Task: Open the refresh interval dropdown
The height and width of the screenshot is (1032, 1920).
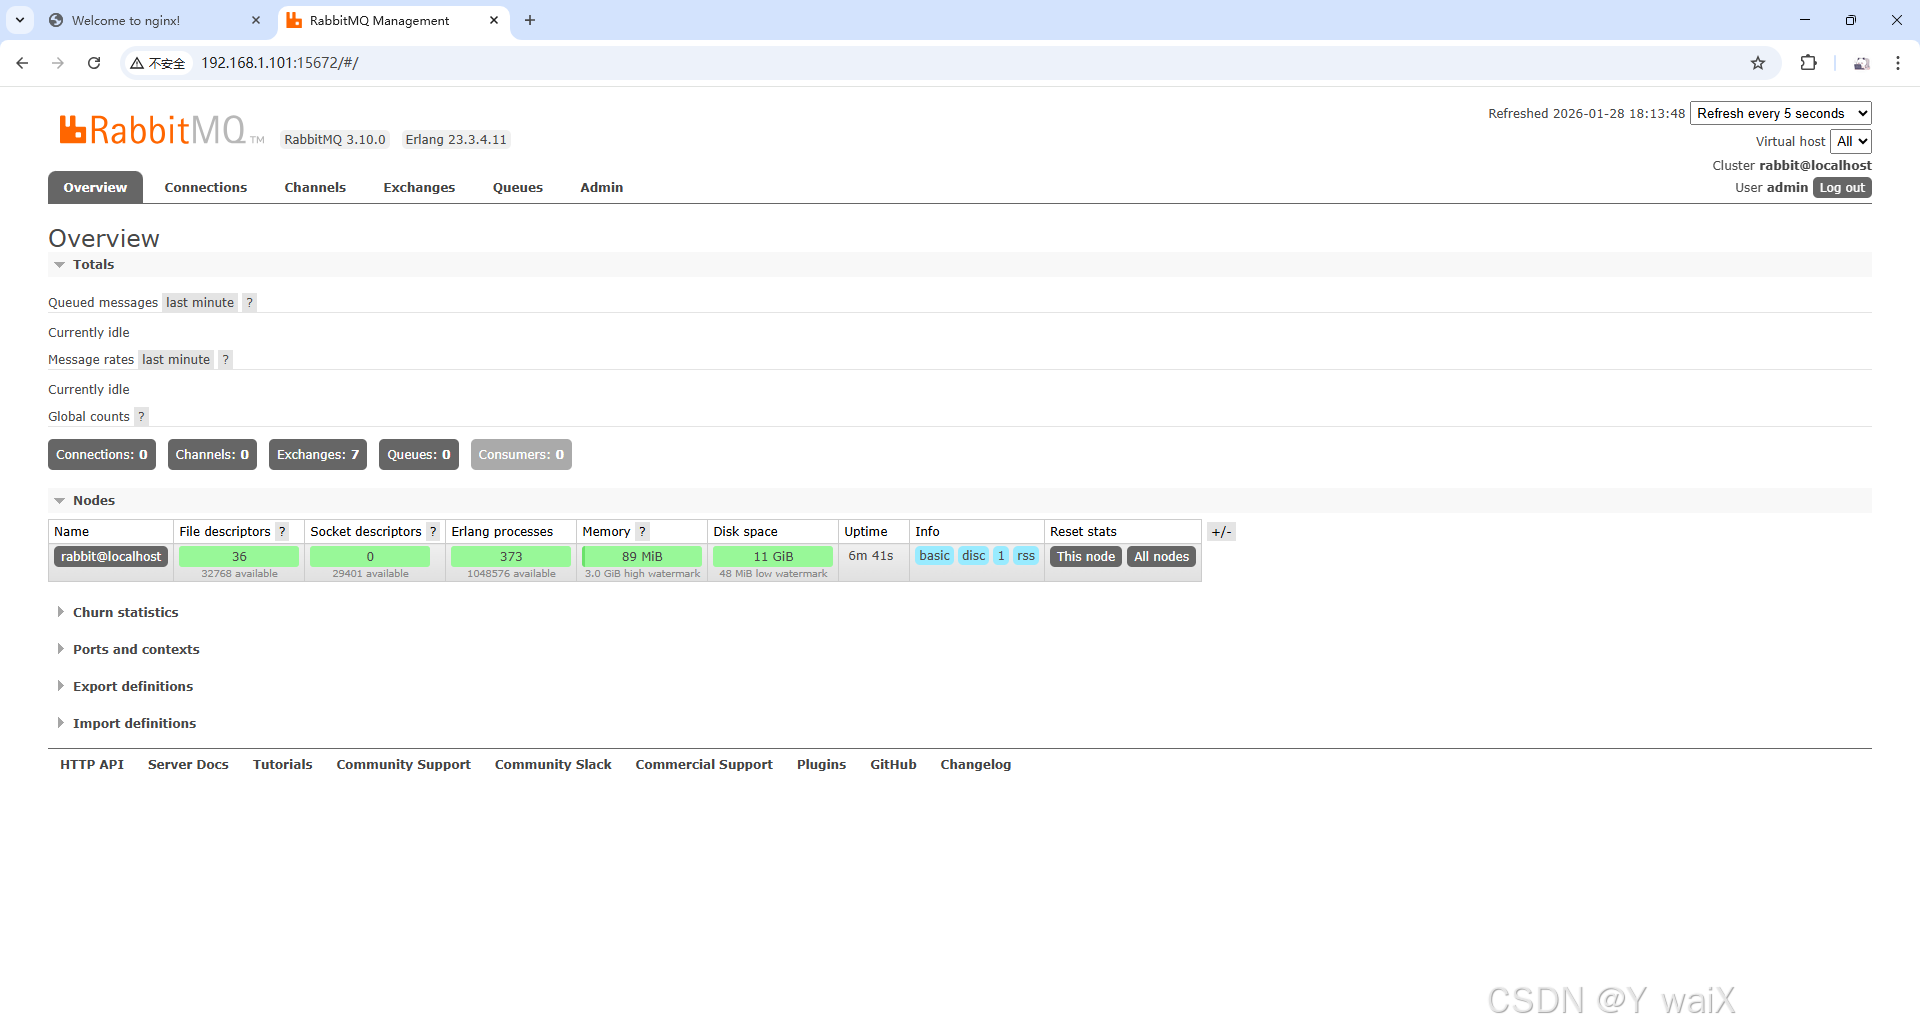Action: [x=1781, y=114]
